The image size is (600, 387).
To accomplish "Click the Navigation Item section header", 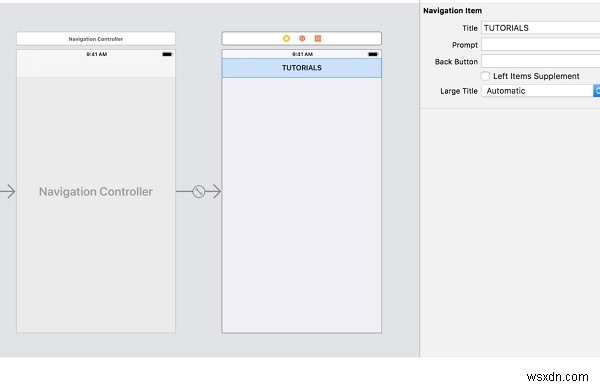I will (x=452, y=11).
